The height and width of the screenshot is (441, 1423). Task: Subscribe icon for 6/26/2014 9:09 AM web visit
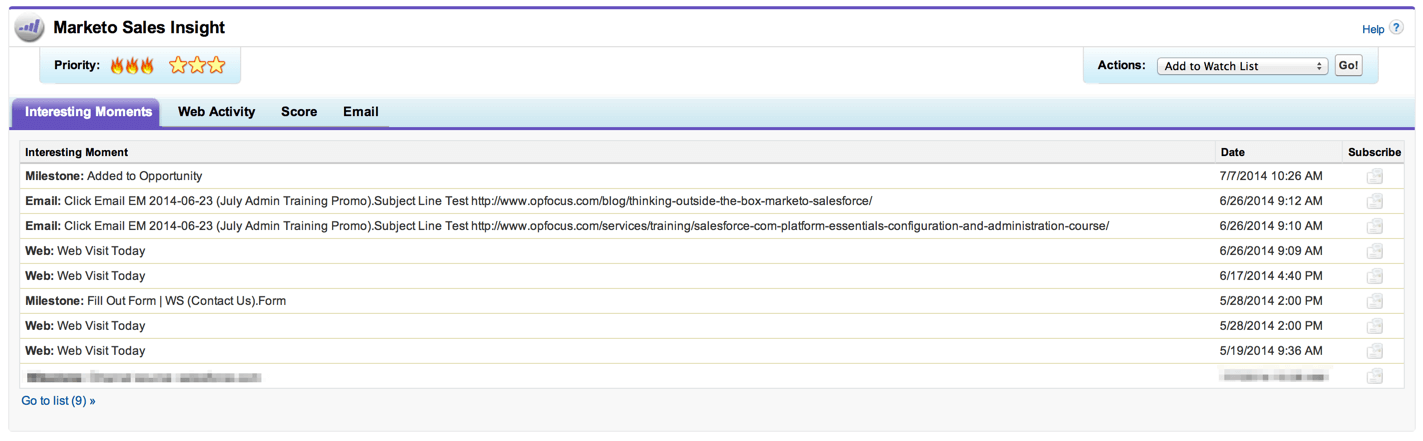point(1375,251)
